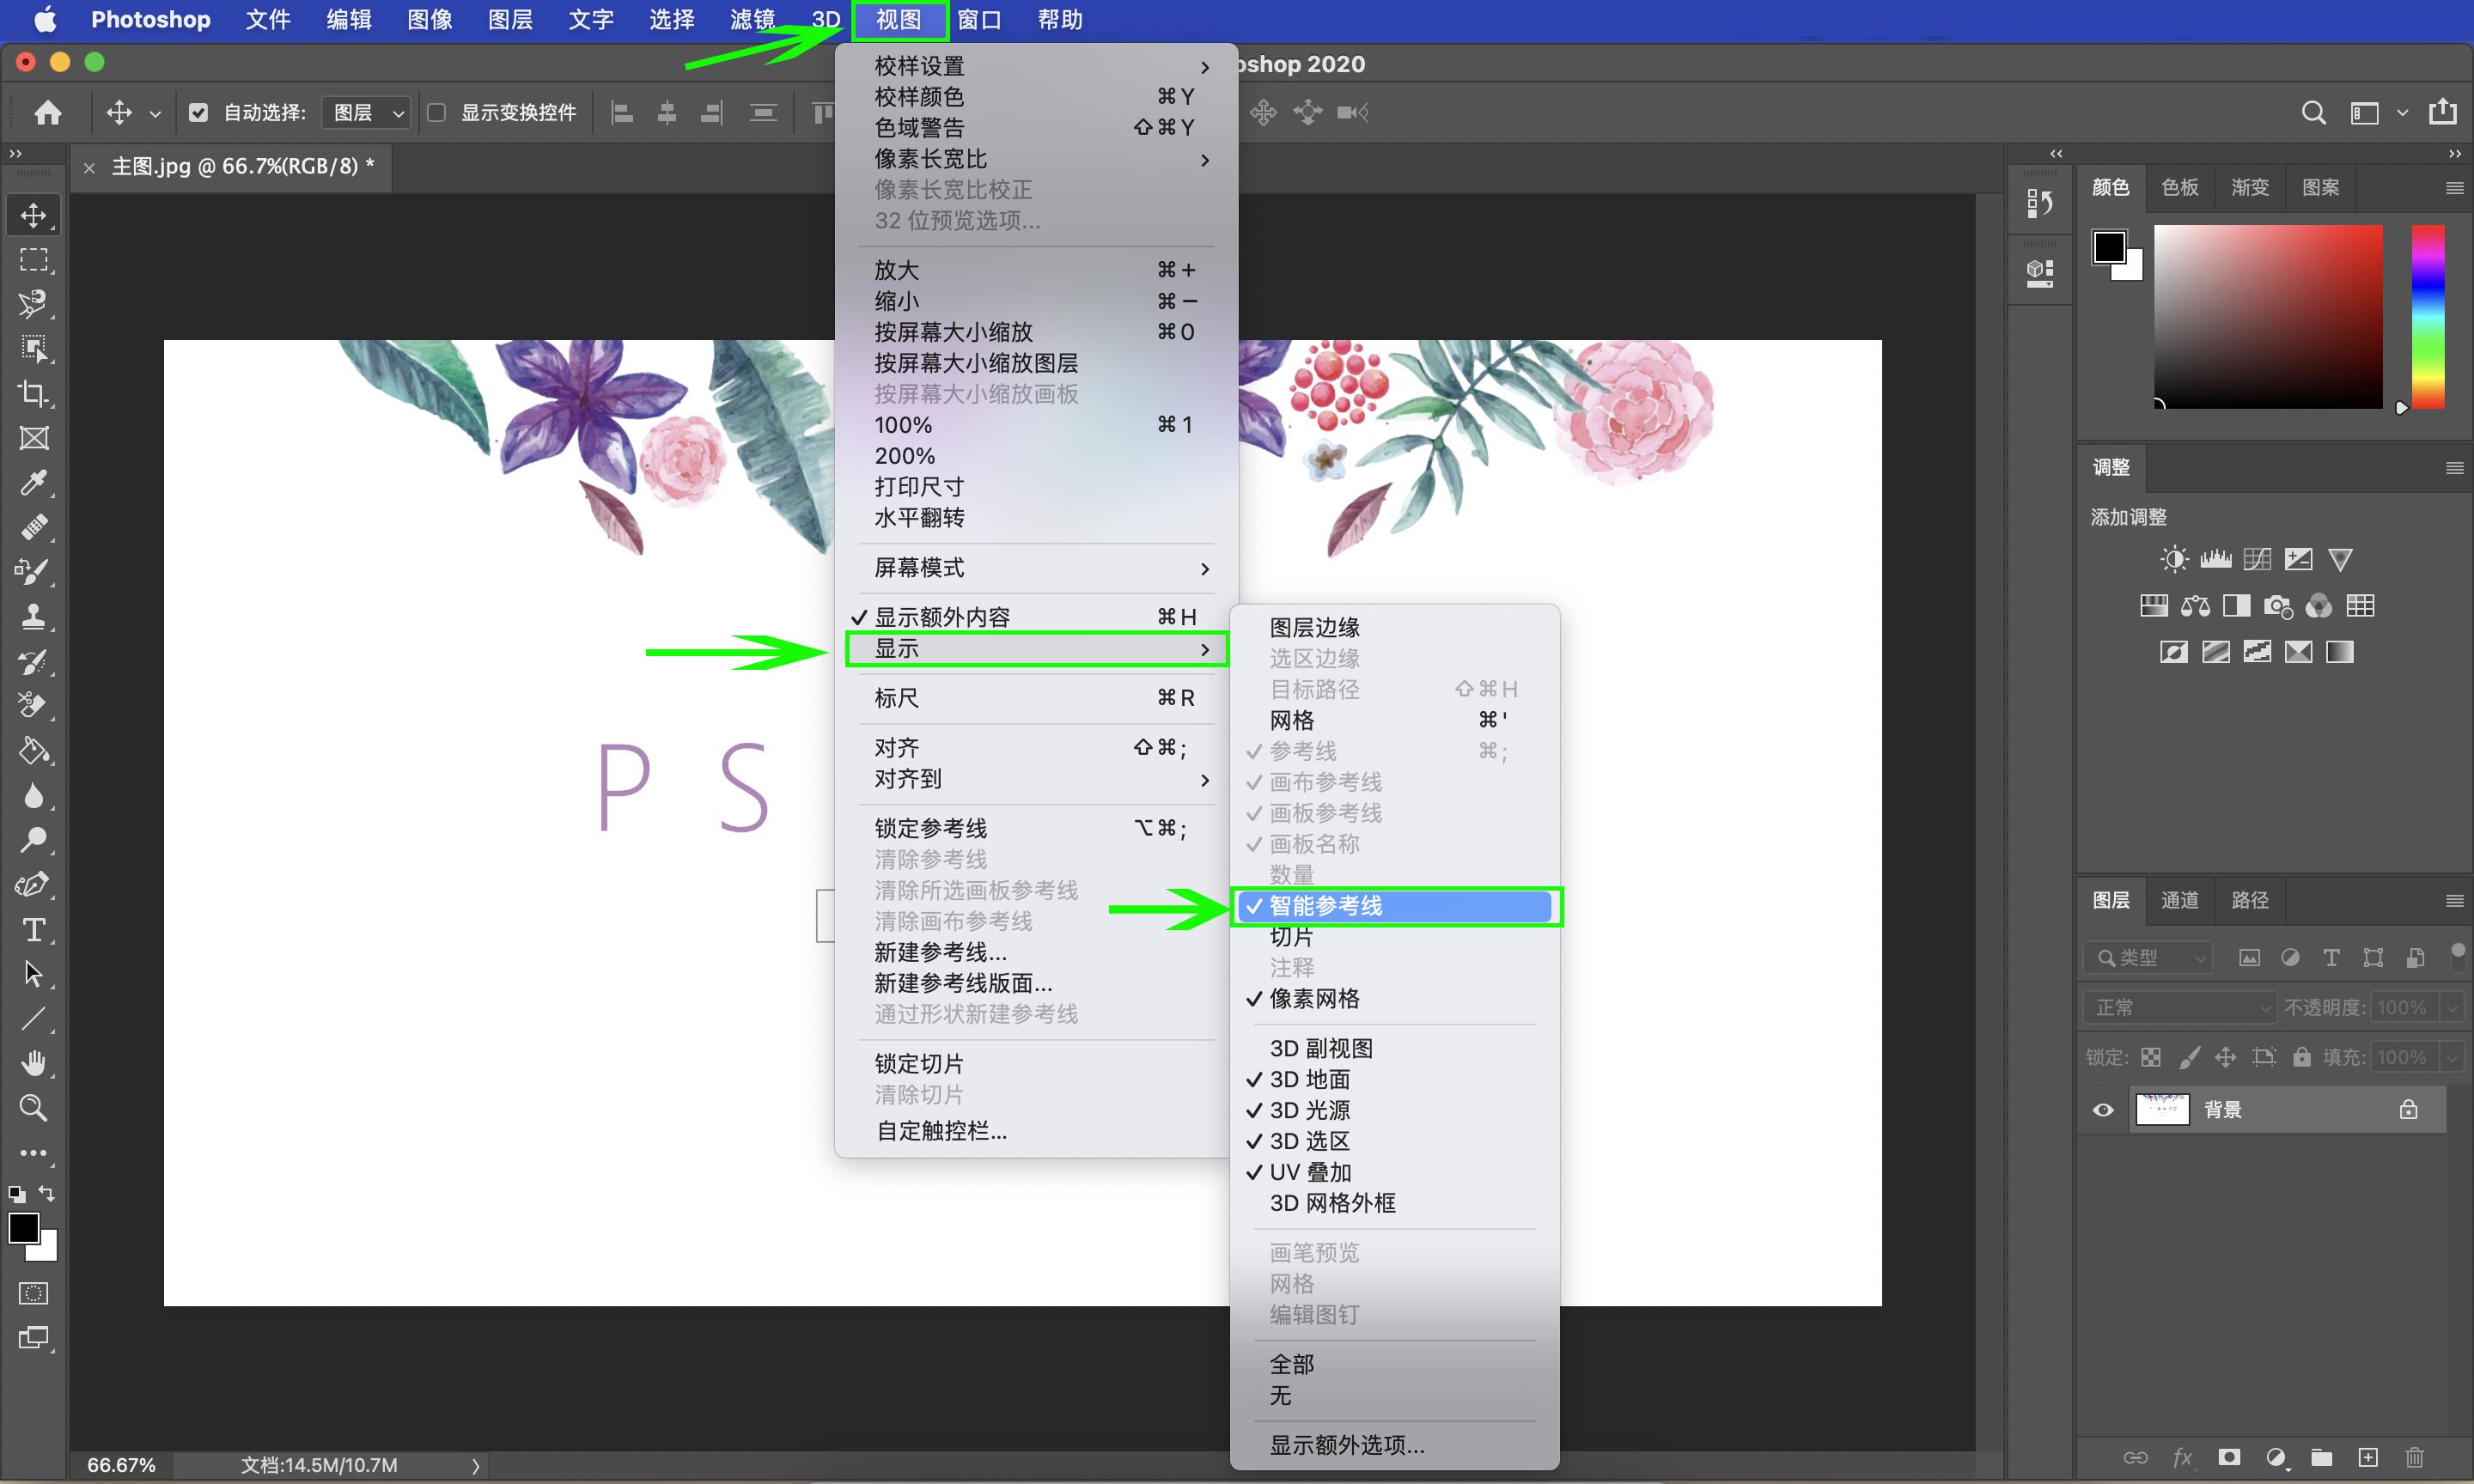Select the Rectangular Marquee tool
The image size is (2474, 1484).
(x=34, y=260)
